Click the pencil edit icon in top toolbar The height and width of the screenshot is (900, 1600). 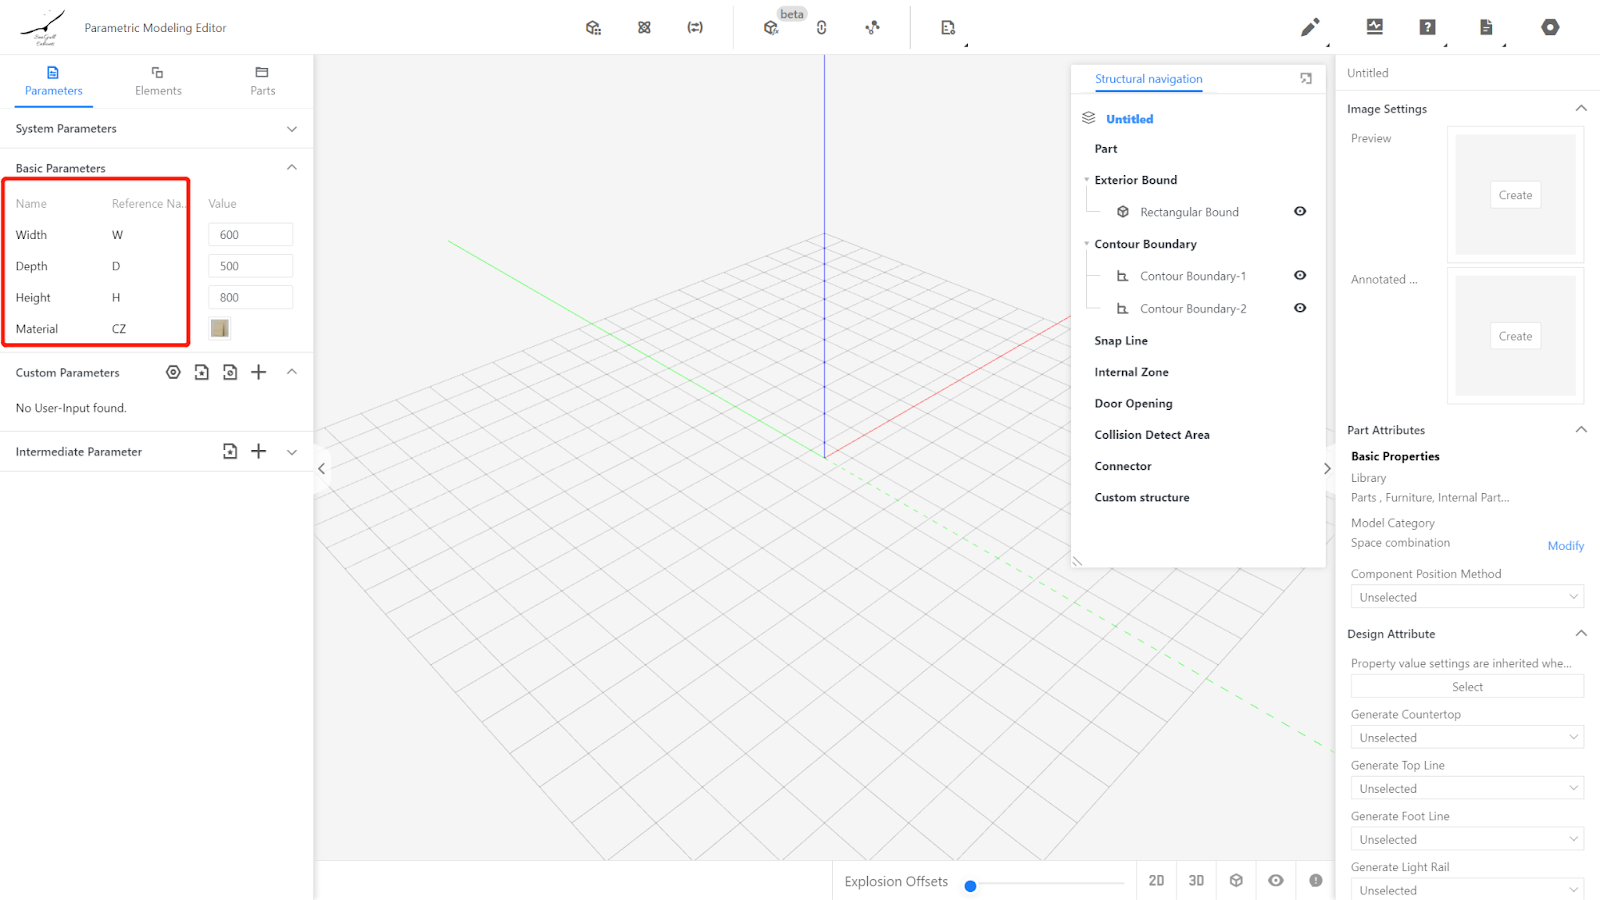point(1309,28)
